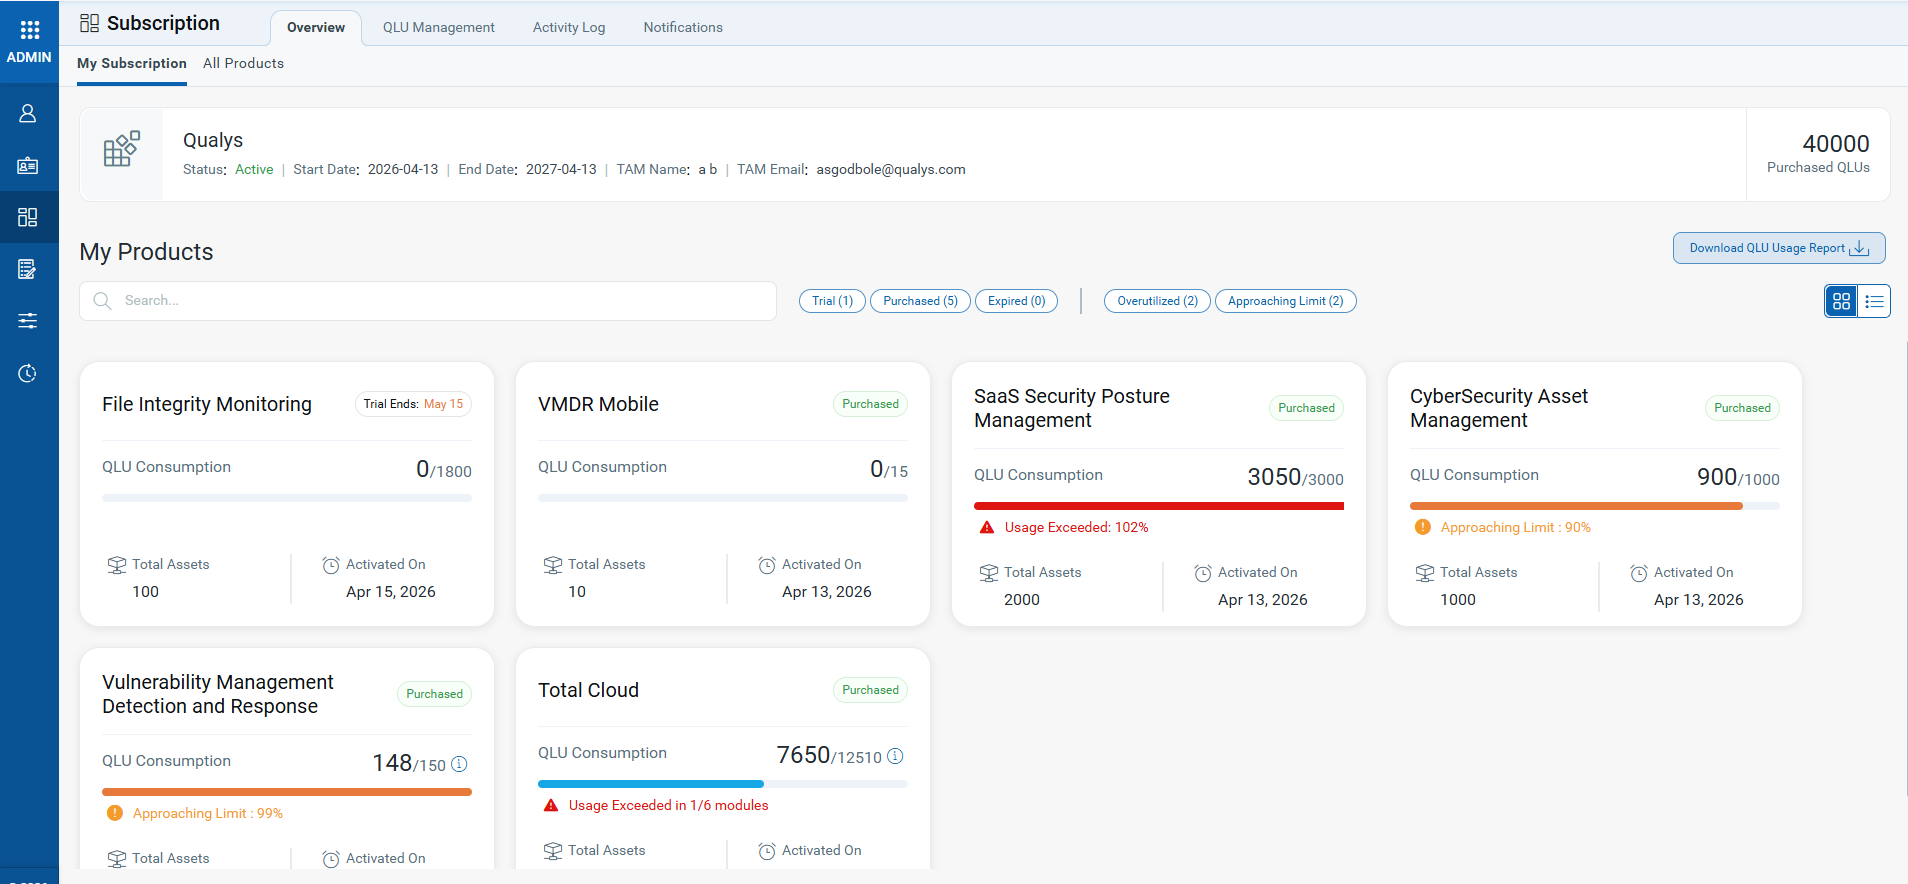Filter by Approaching Limit (2)

pyautogui.click(x=1286, y=301)
